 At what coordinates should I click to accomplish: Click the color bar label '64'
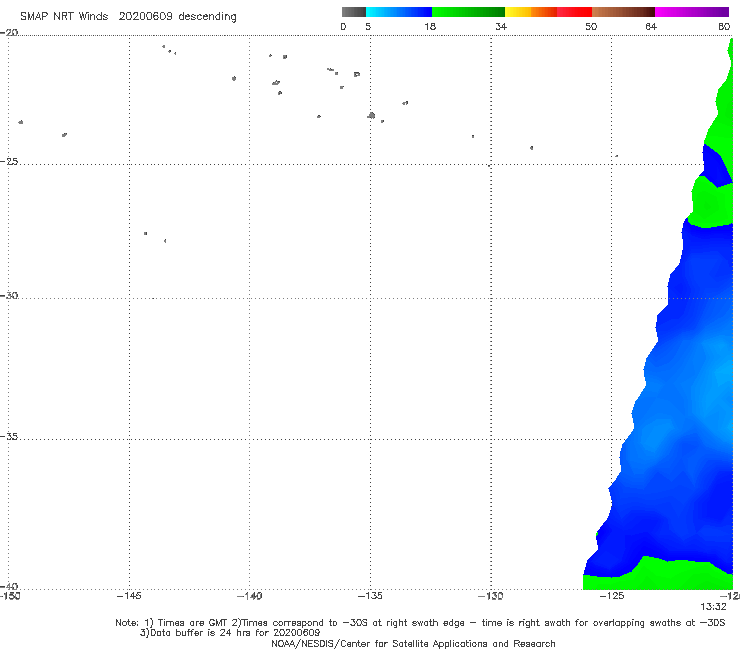click(651, 27)
